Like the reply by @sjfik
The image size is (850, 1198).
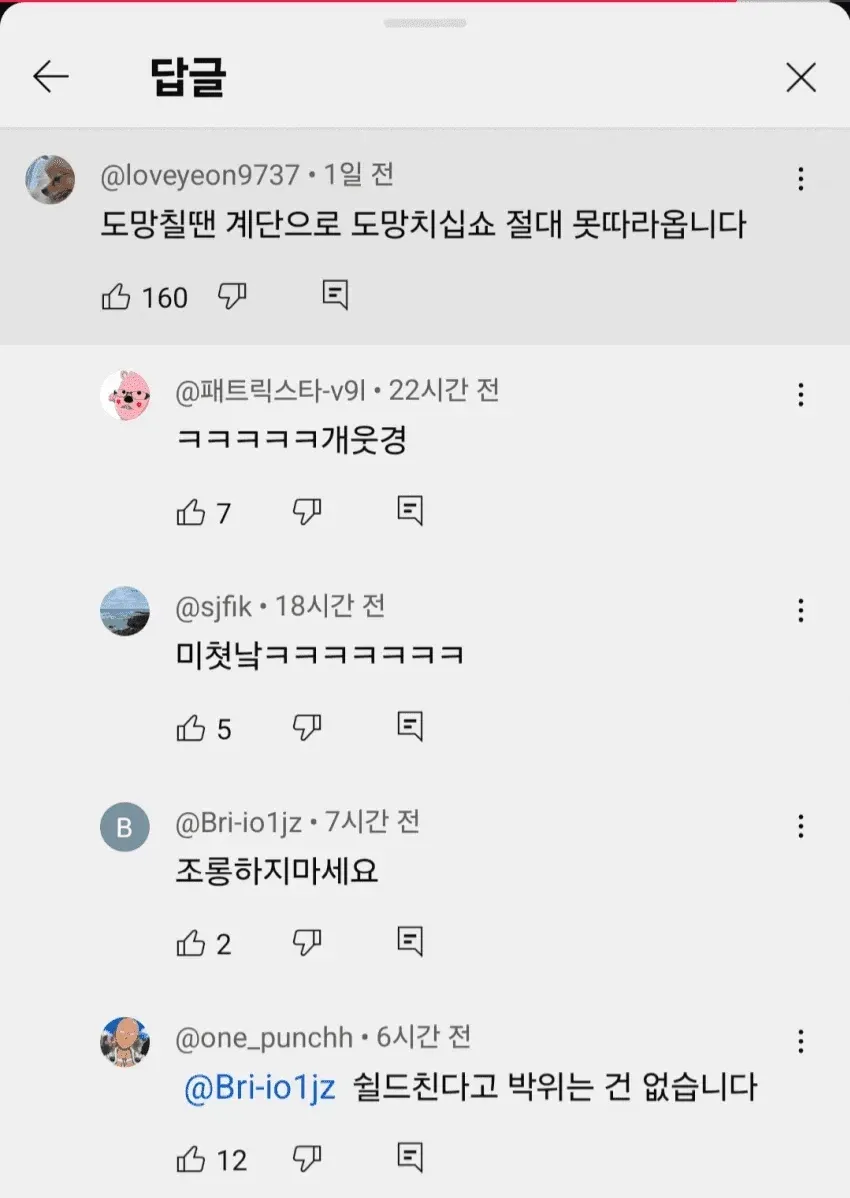[191, 728]
